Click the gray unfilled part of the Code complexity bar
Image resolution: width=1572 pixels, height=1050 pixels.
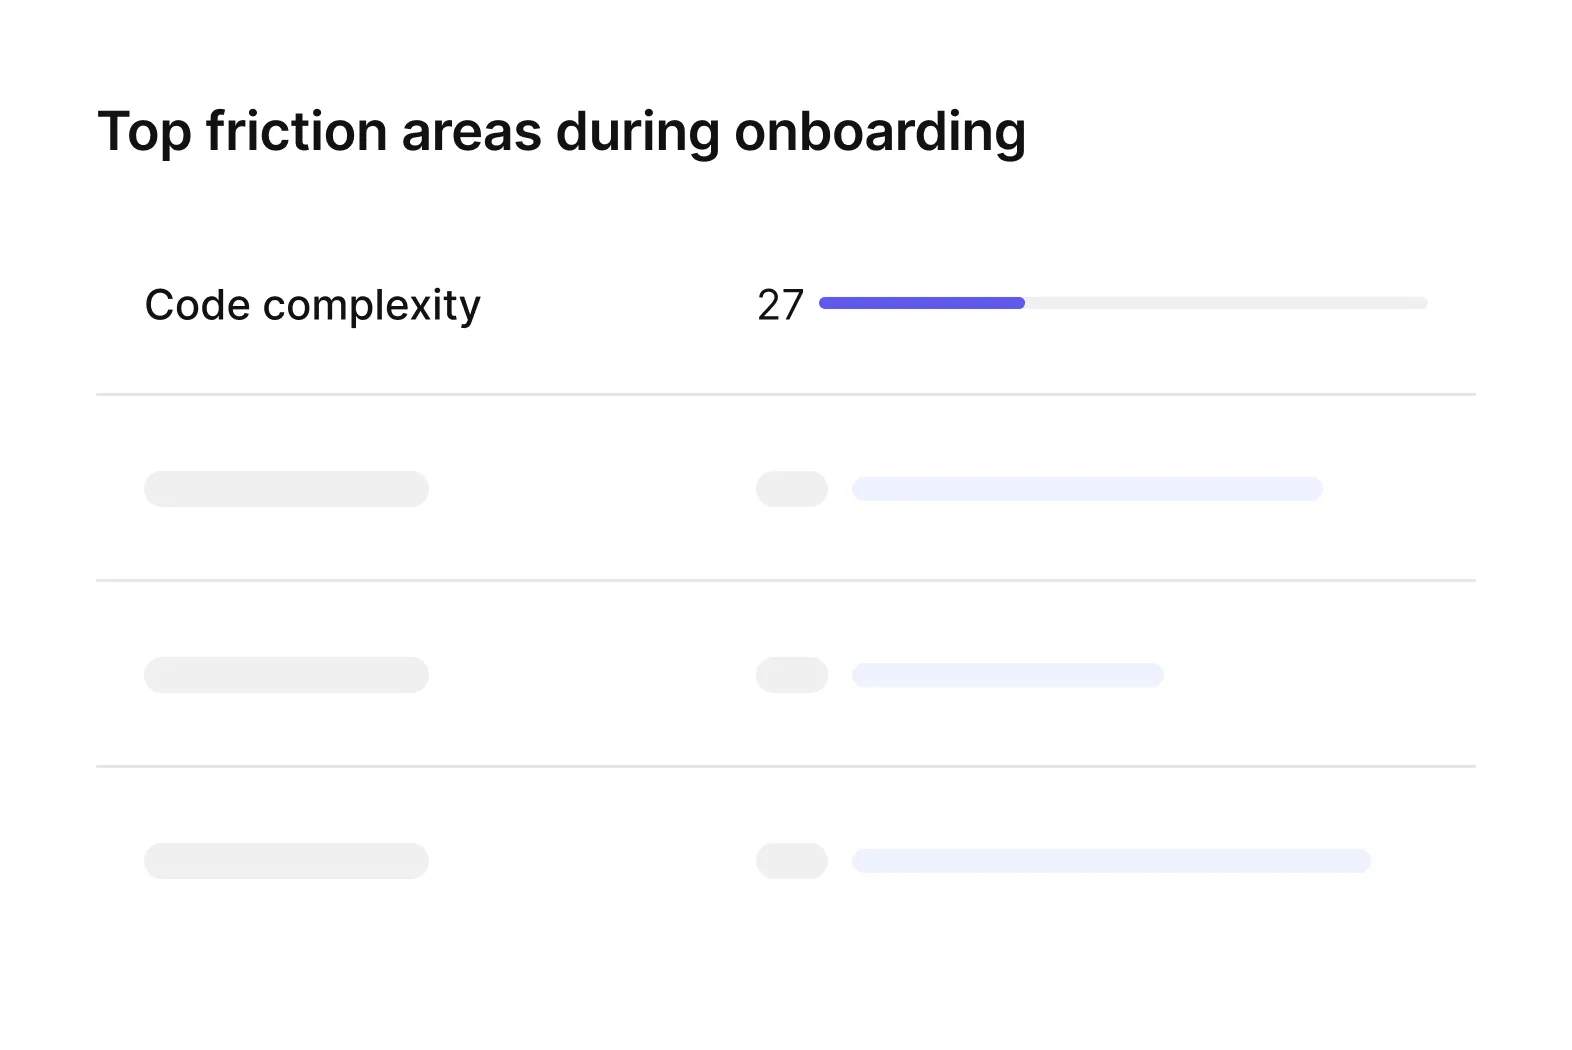(x=1225, y=303)
